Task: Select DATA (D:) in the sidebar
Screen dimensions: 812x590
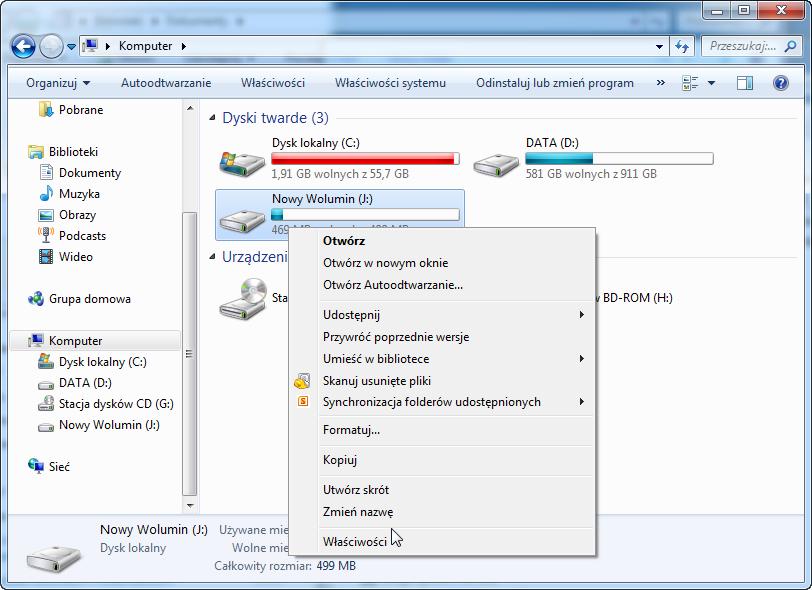Action: 85,383
